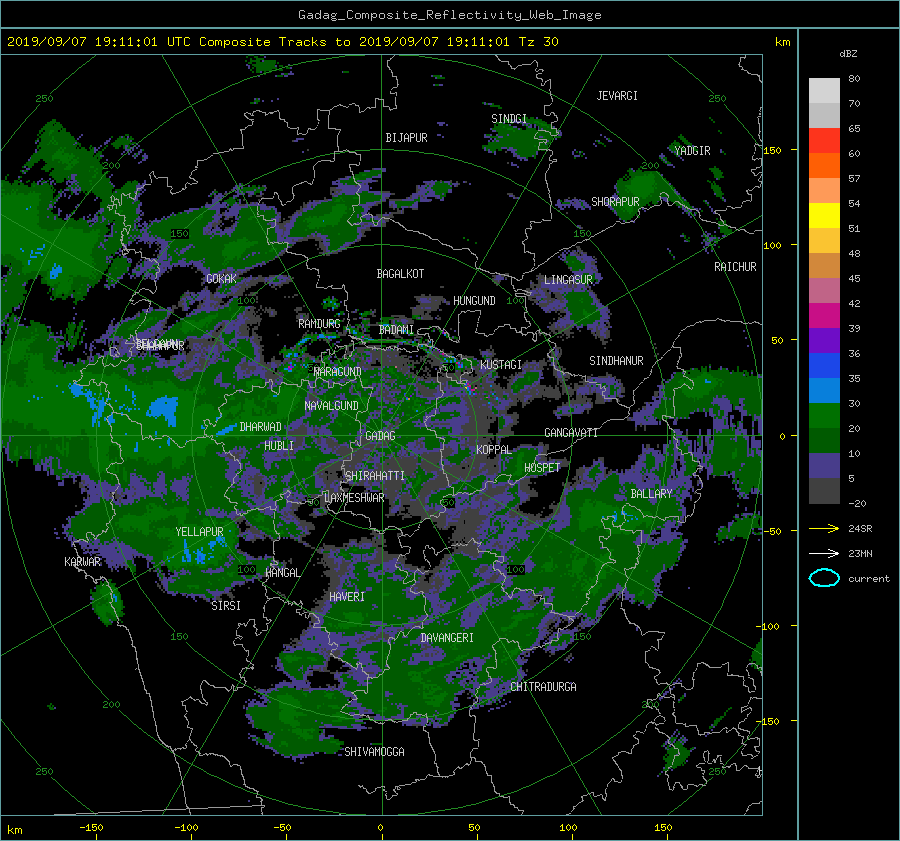The width and height of the screenshot is (900, 841).
Task: Click the 'dBZ' legend heading
Action: [x=848, y=53]
